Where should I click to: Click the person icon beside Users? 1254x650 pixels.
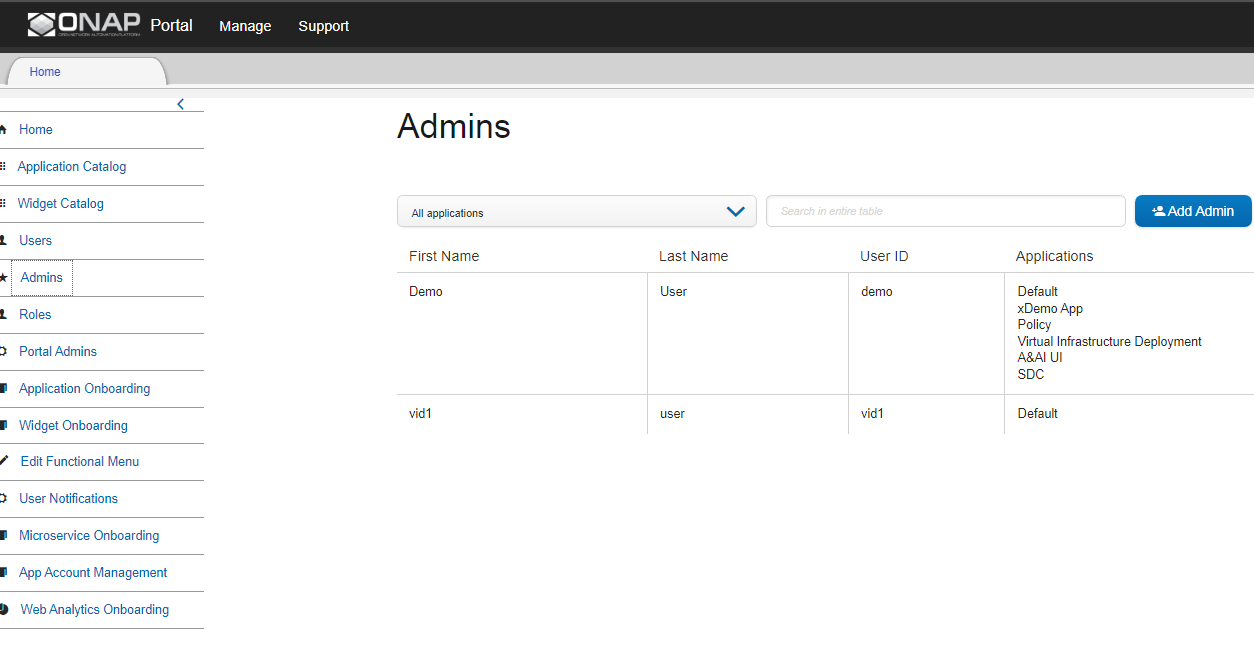pos(3,240)
